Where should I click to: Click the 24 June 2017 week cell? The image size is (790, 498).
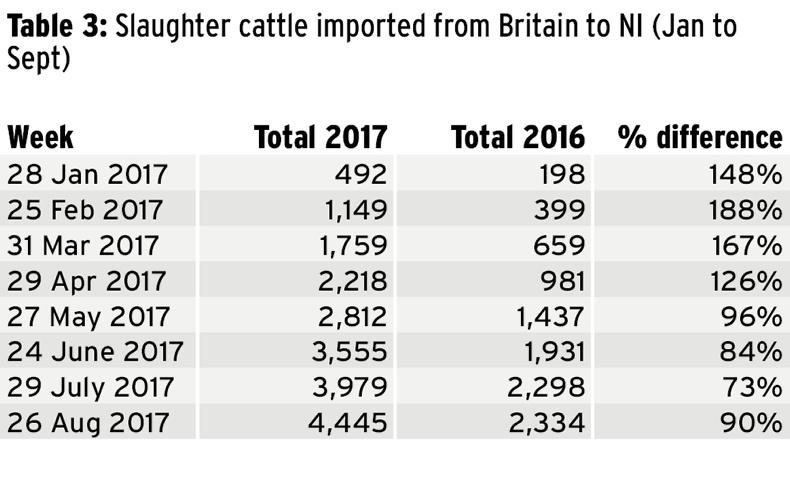[x=95, y=351]
